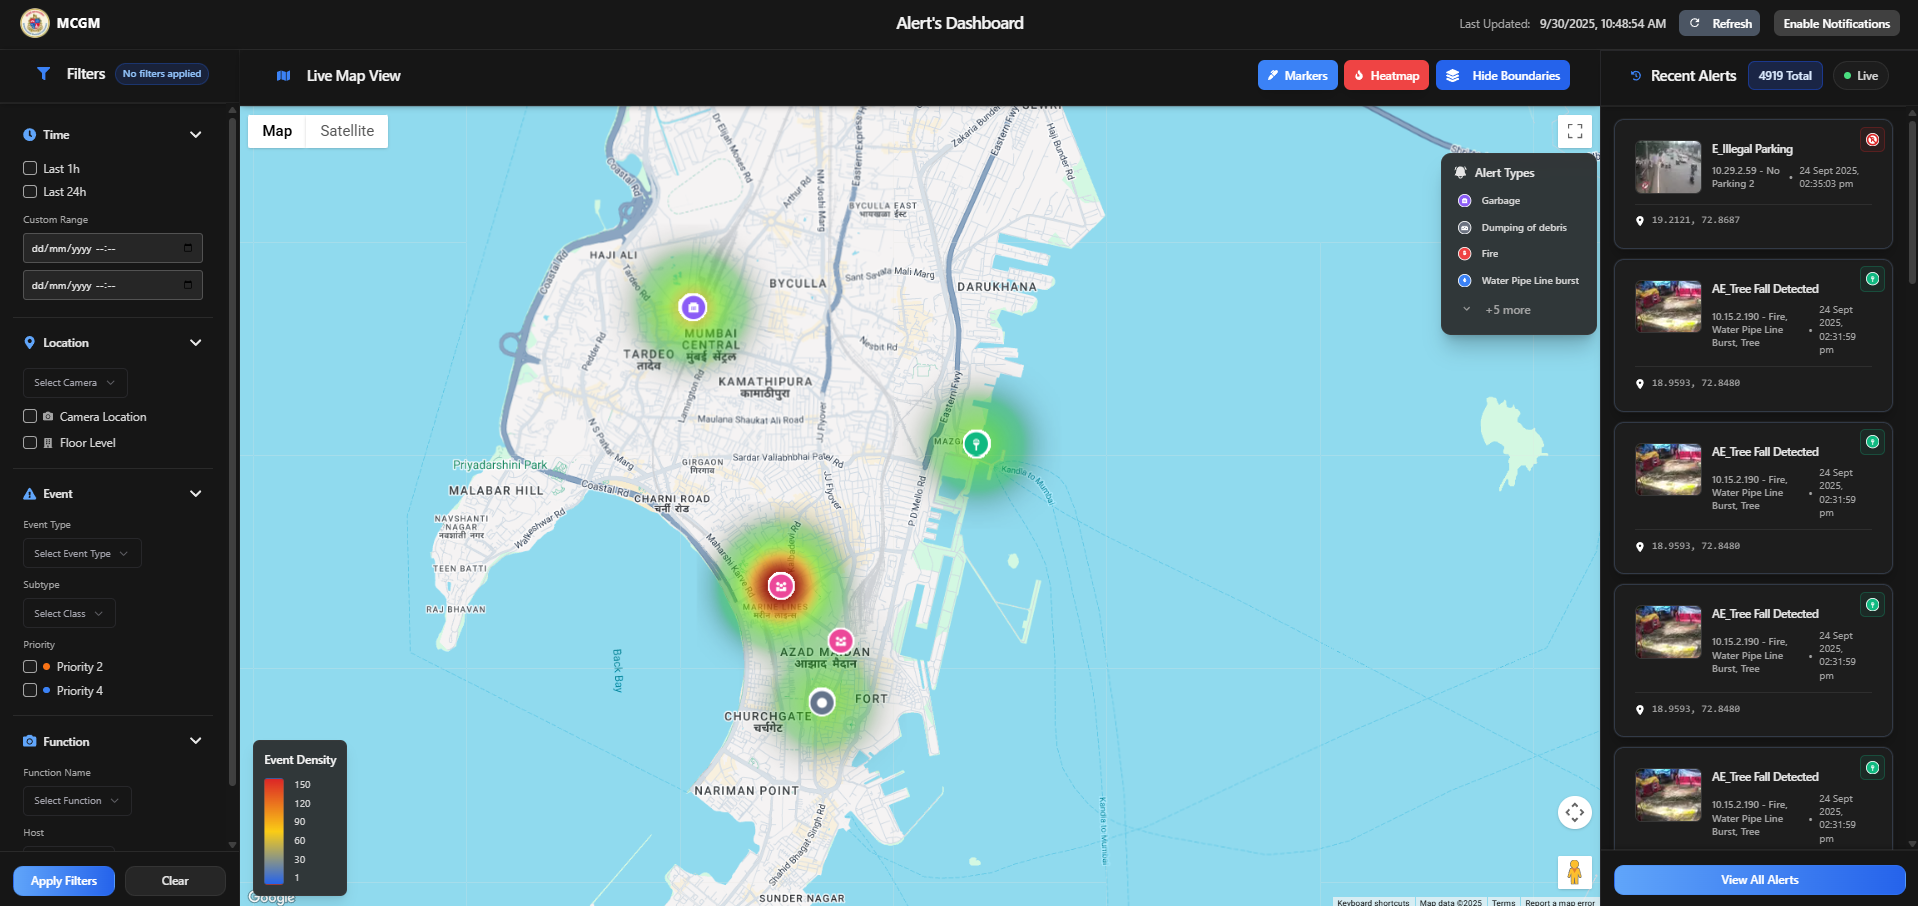The height and width of the screenshot is (906, 1918).
Task: Click the Garbage alert type icon
Action: click(x=1463, y=200)
